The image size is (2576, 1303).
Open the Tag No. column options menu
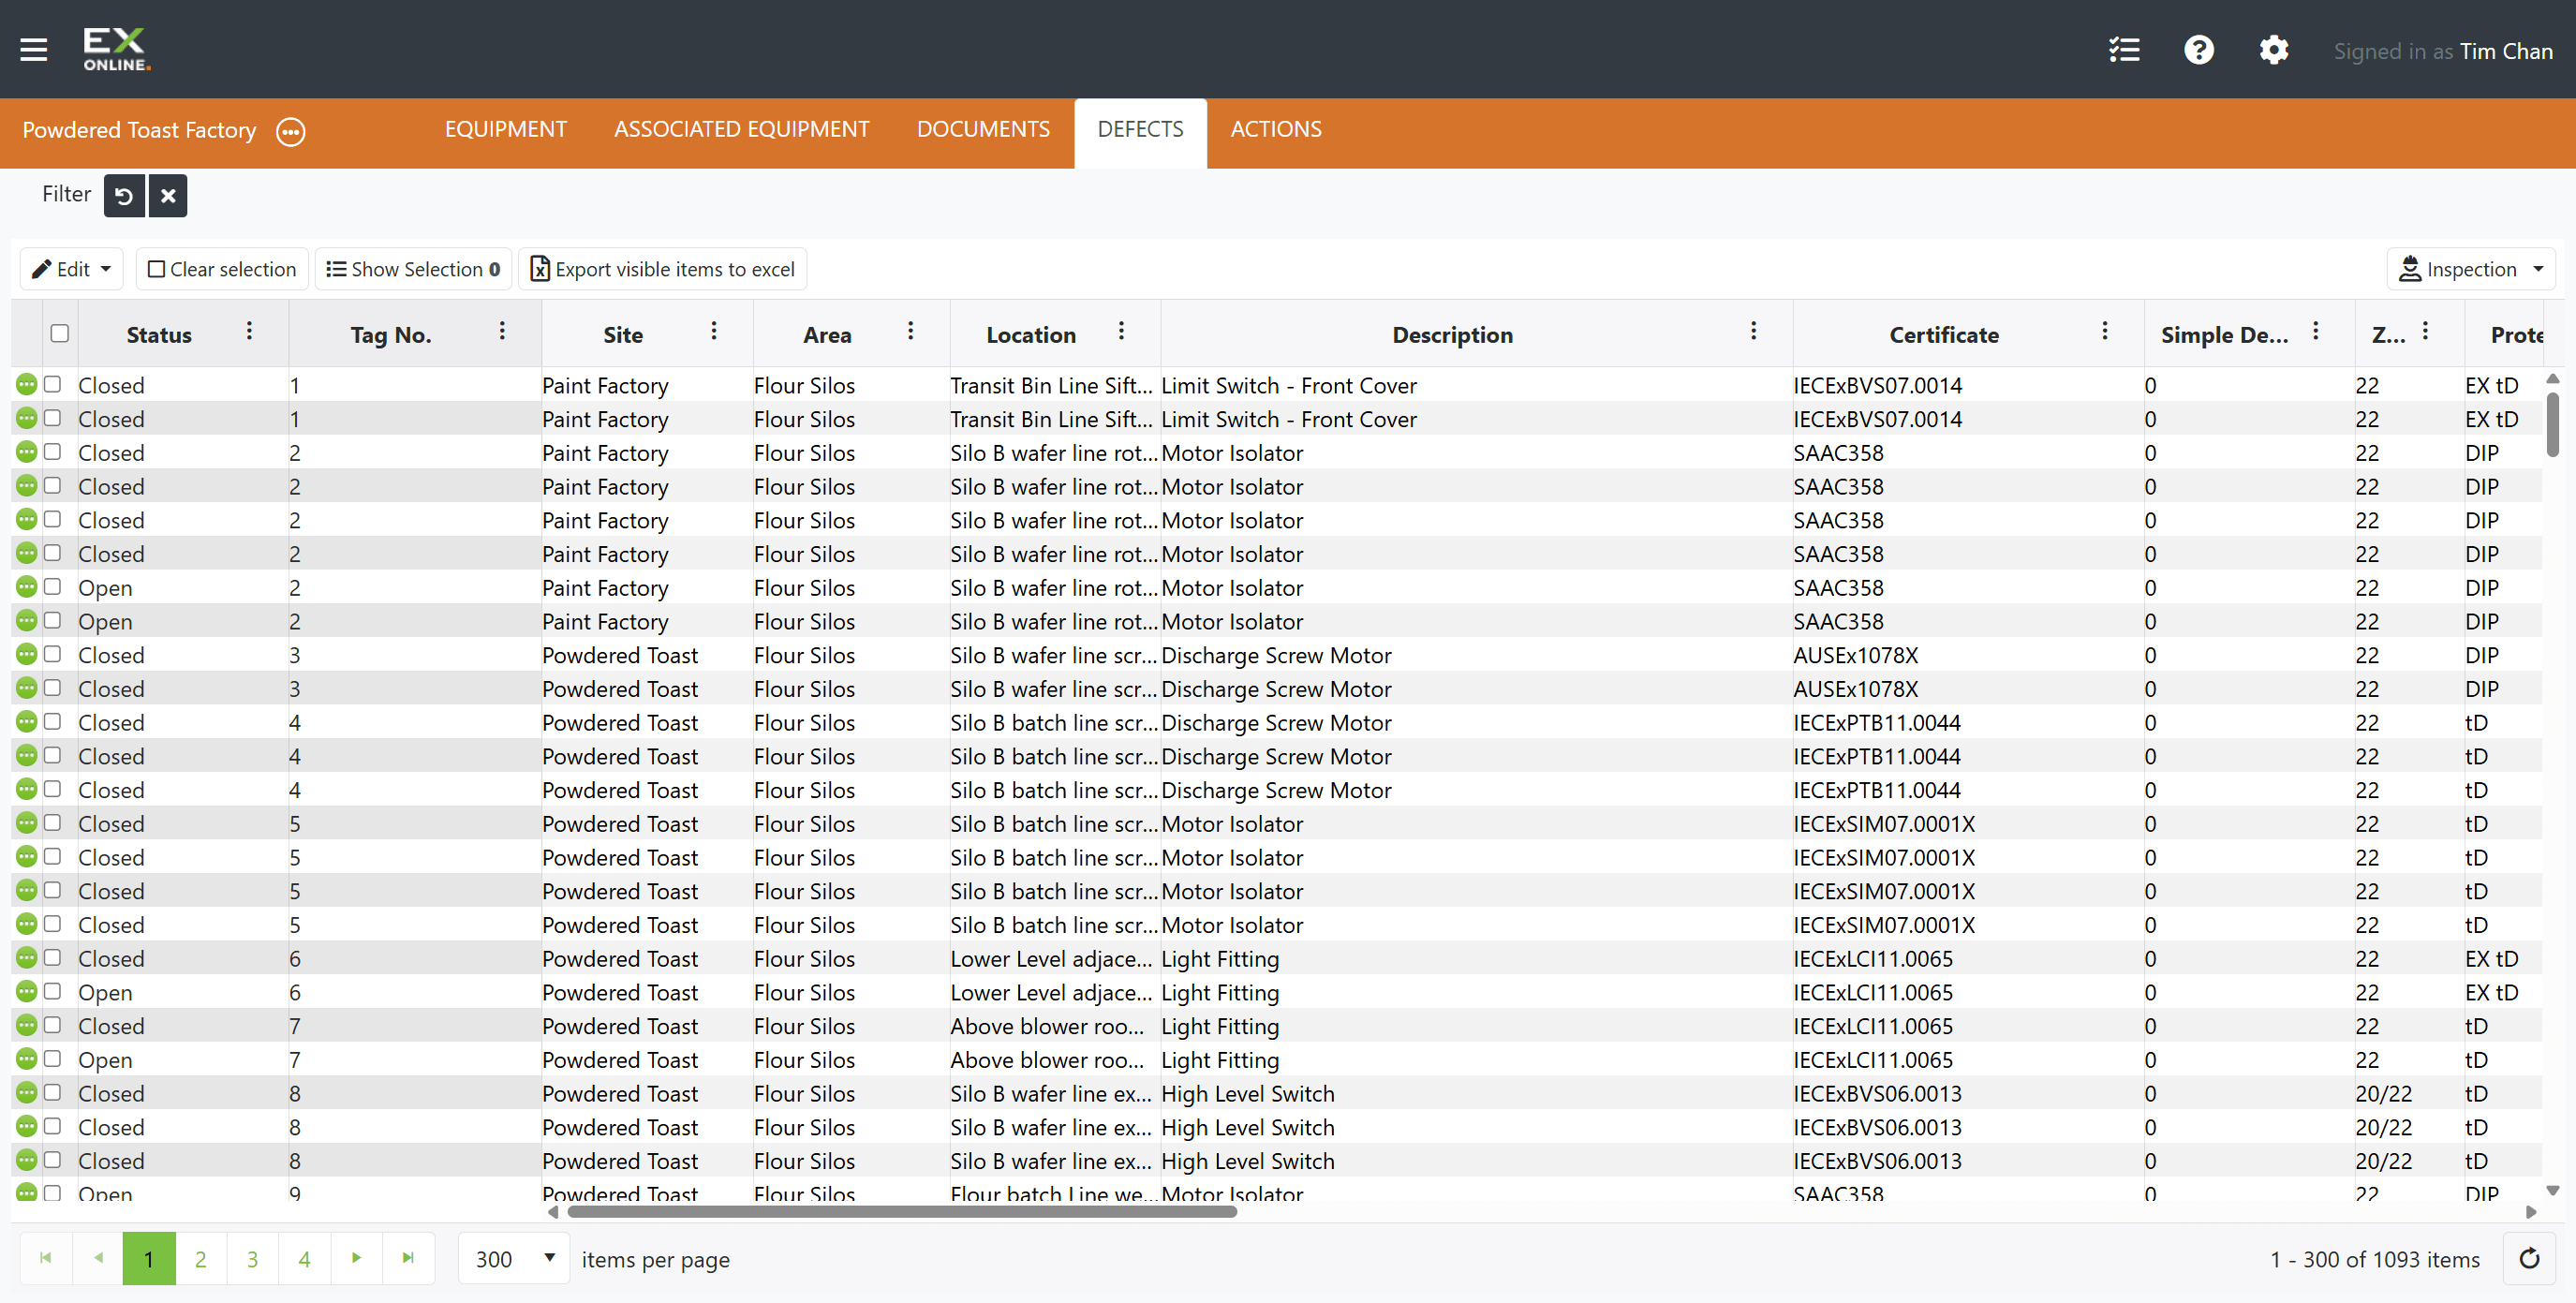pyautogui.click(x=502, y=331)
